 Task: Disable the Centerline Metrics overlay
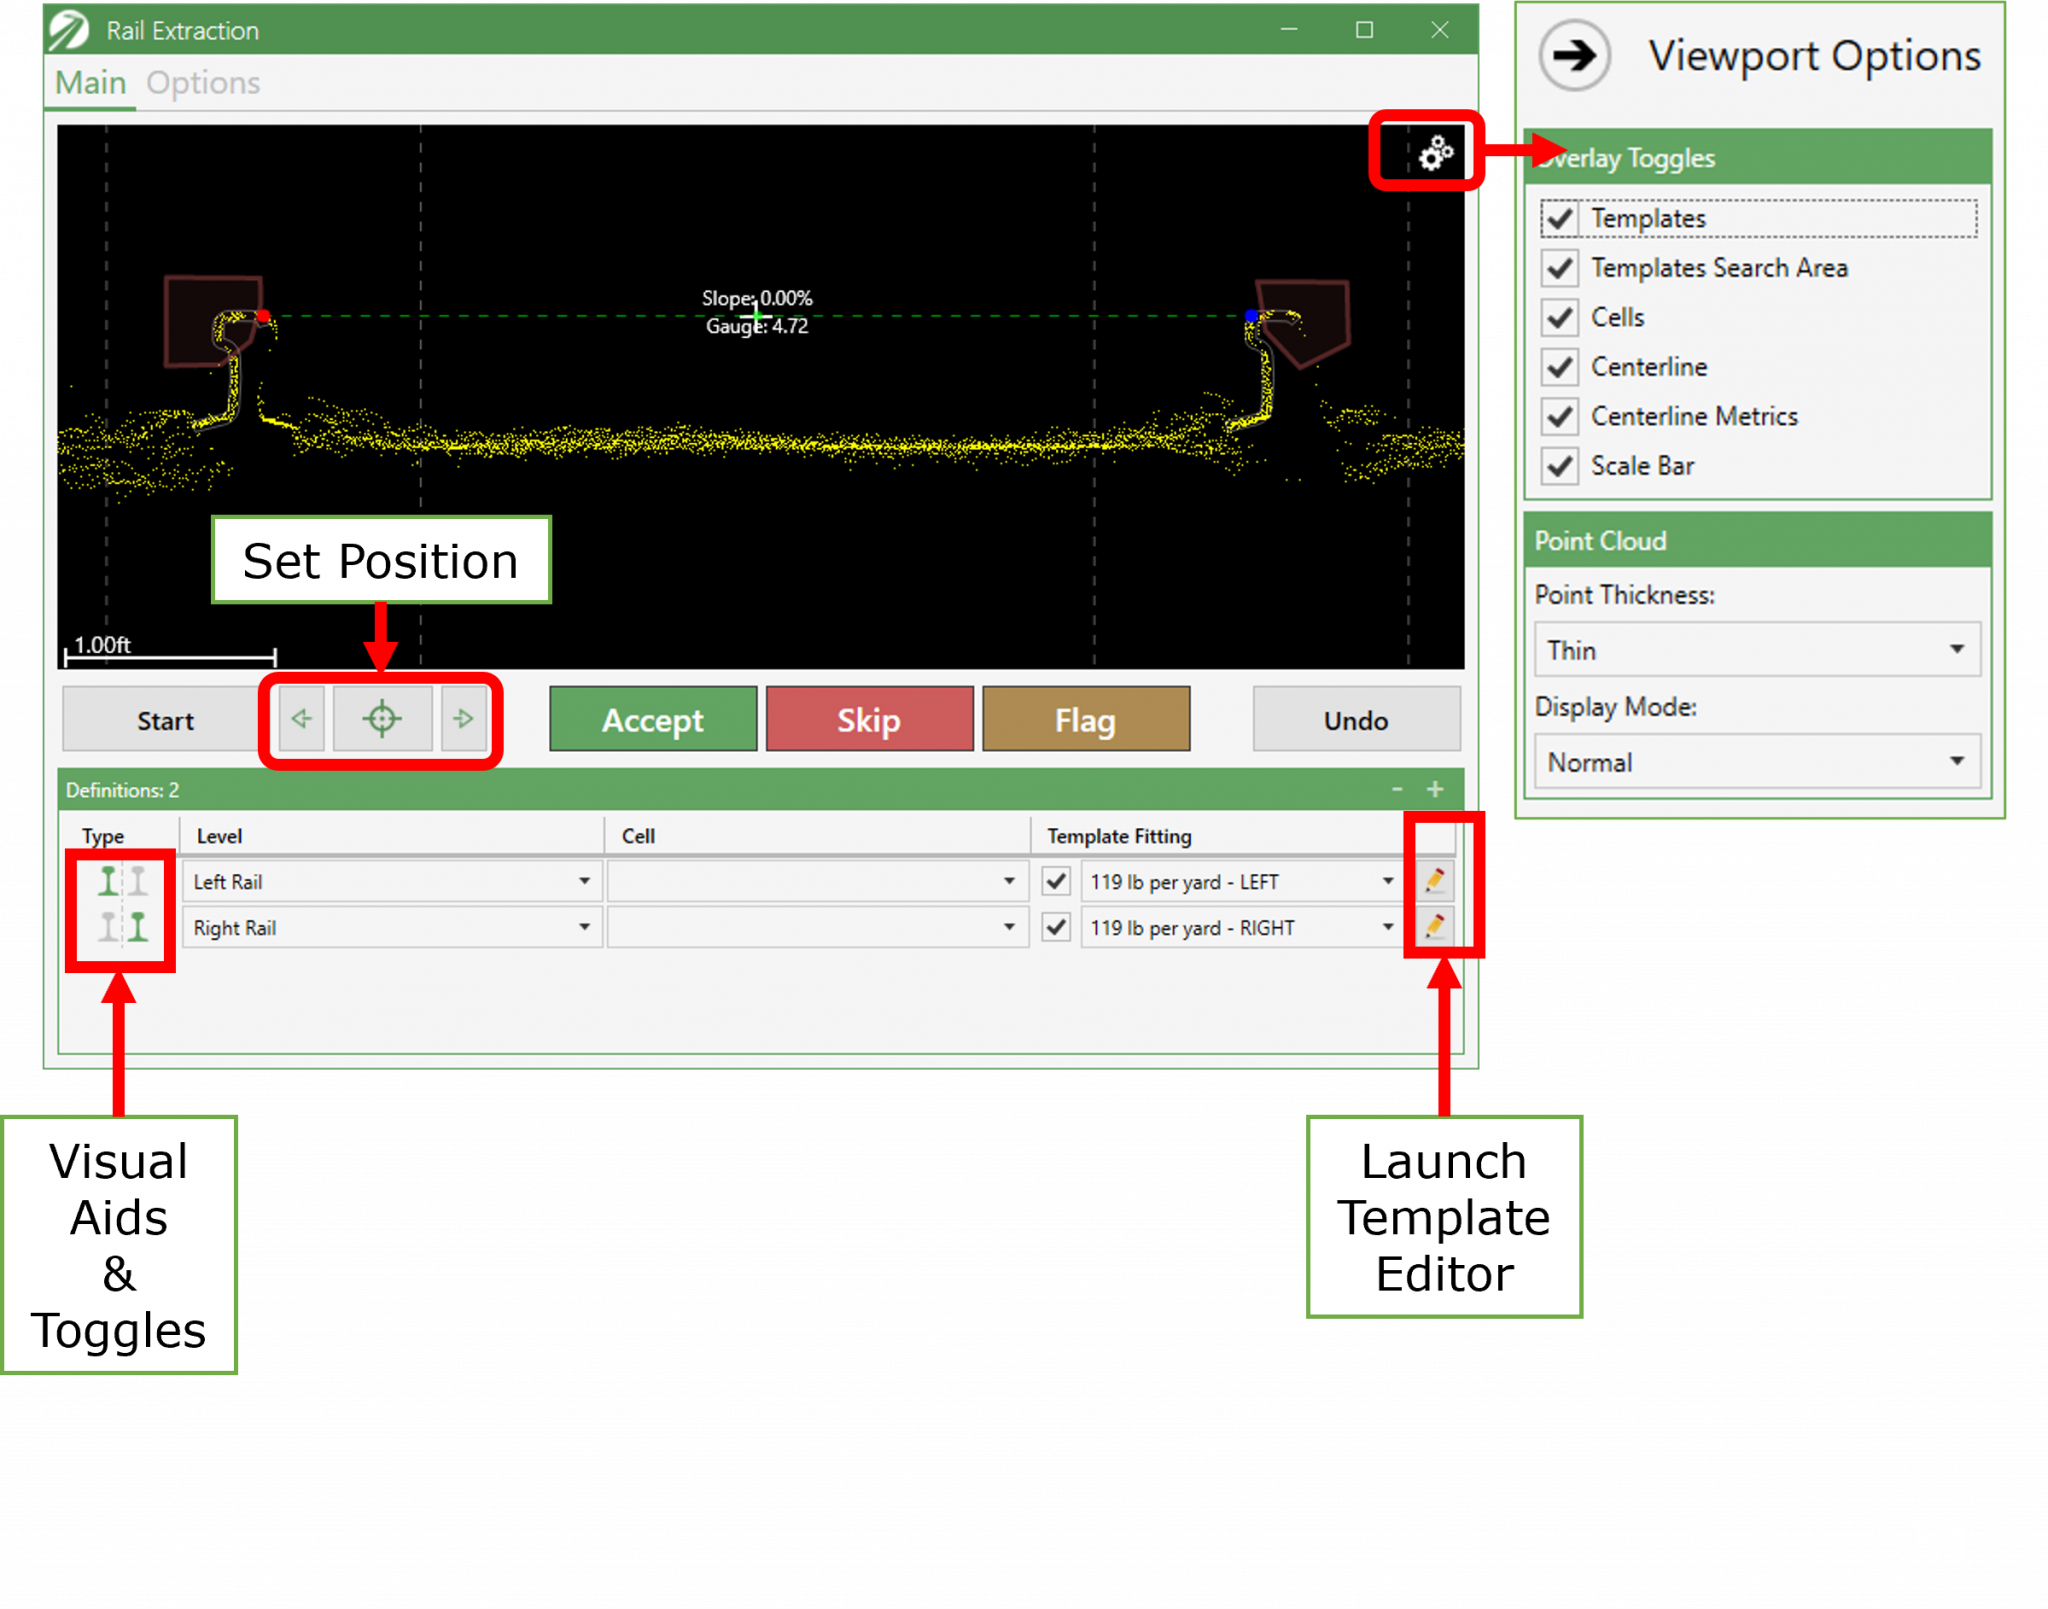coord(1560,416)
